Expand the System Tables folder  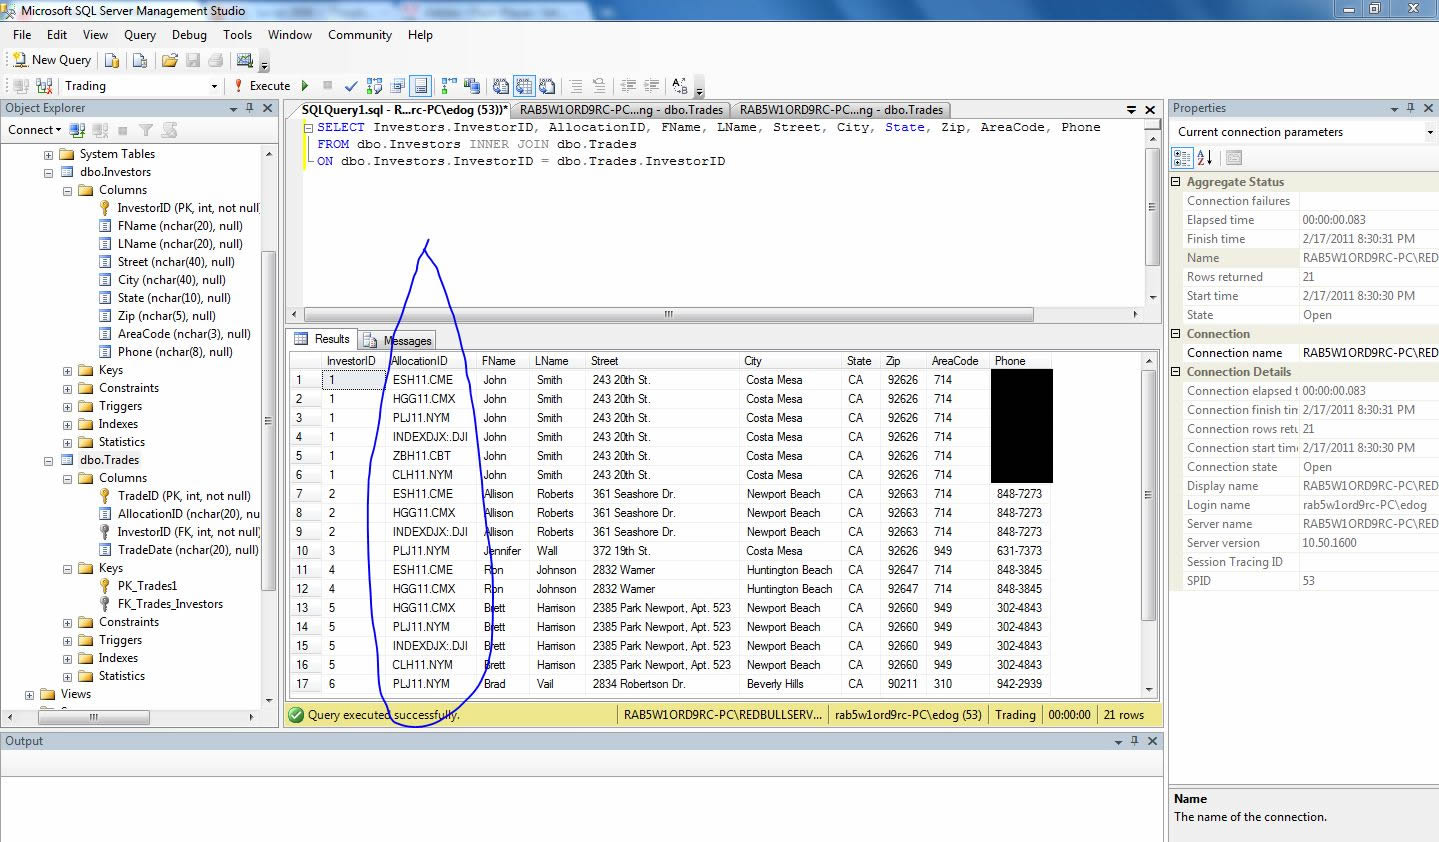point(48,155)
